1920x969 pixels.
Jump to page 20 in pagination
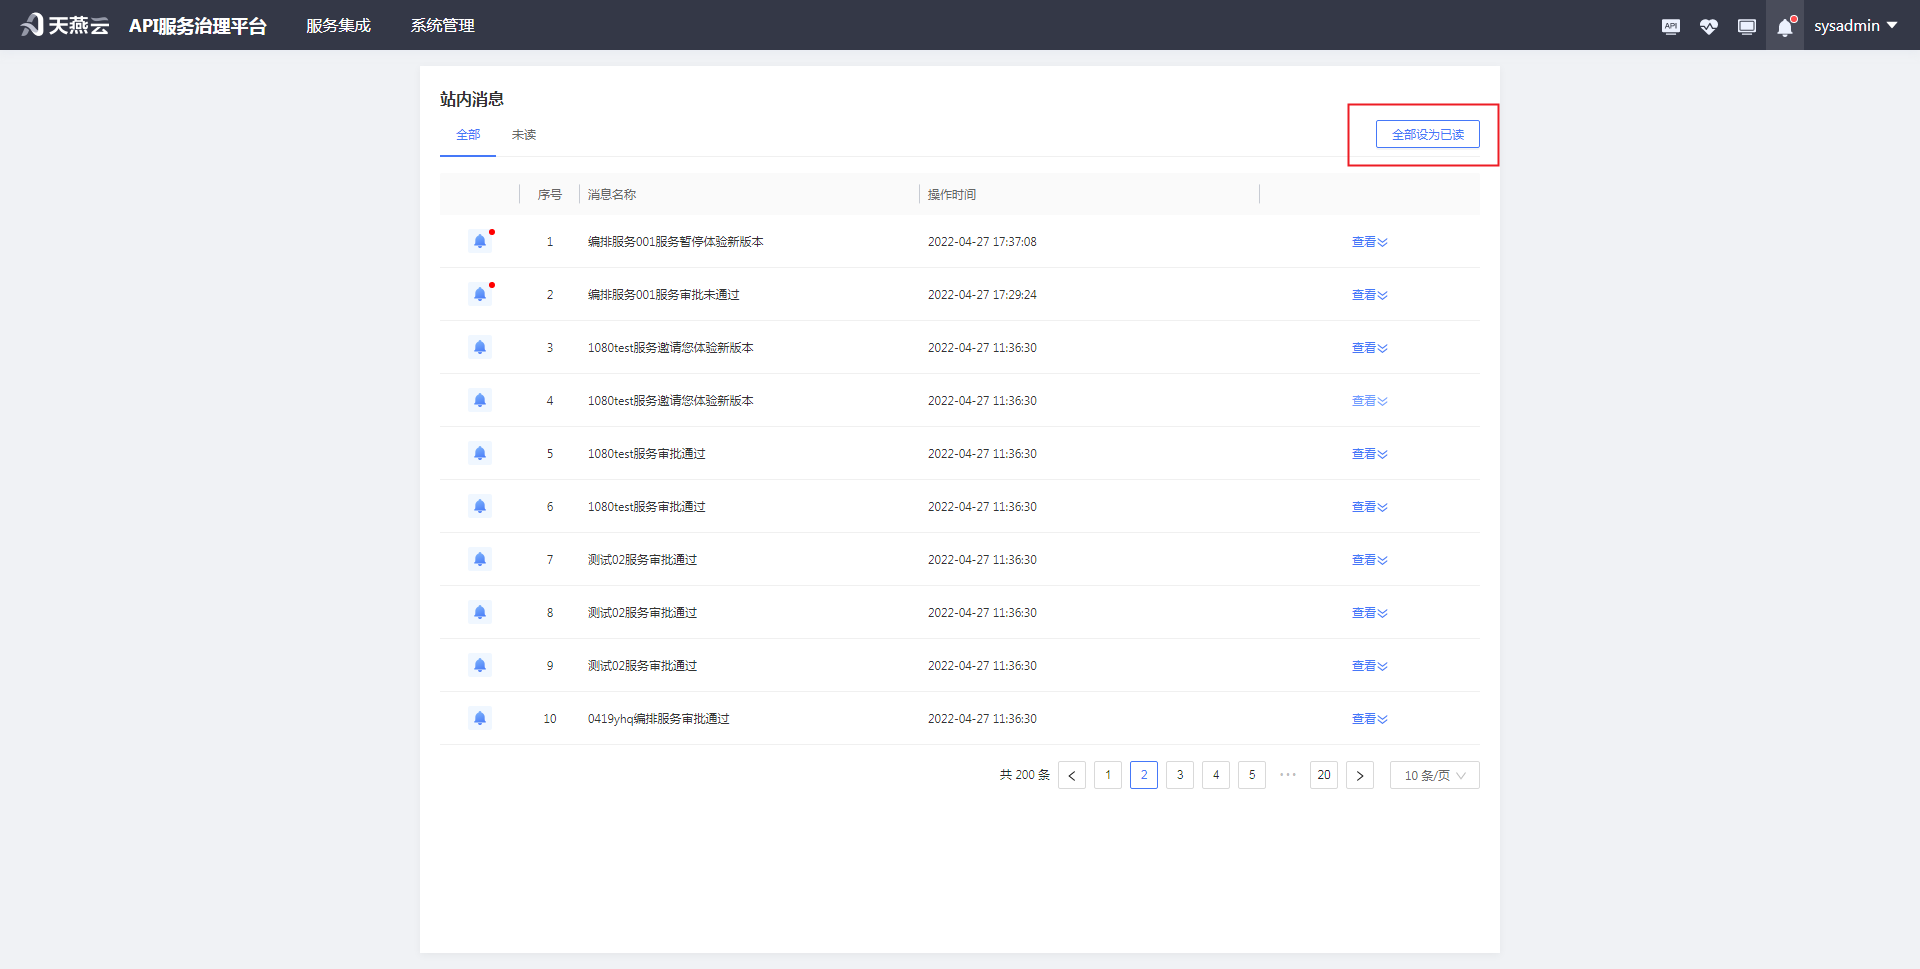tap(1323, 775)
